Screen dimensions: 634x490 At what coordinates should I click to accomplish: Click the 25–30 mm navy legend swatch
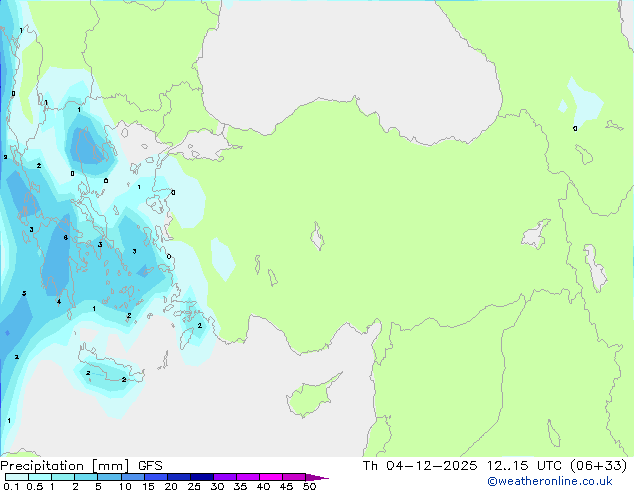coord(202,477)
